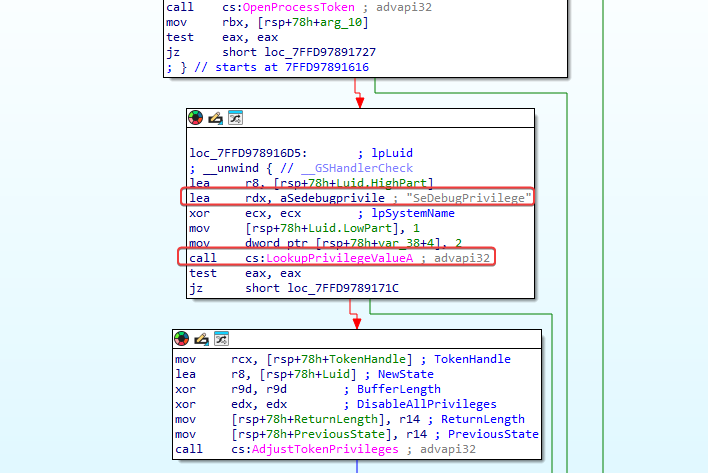Click the blue ReturnLength comment
Screen dimensions: 708x473
click(x=483, y=419)
